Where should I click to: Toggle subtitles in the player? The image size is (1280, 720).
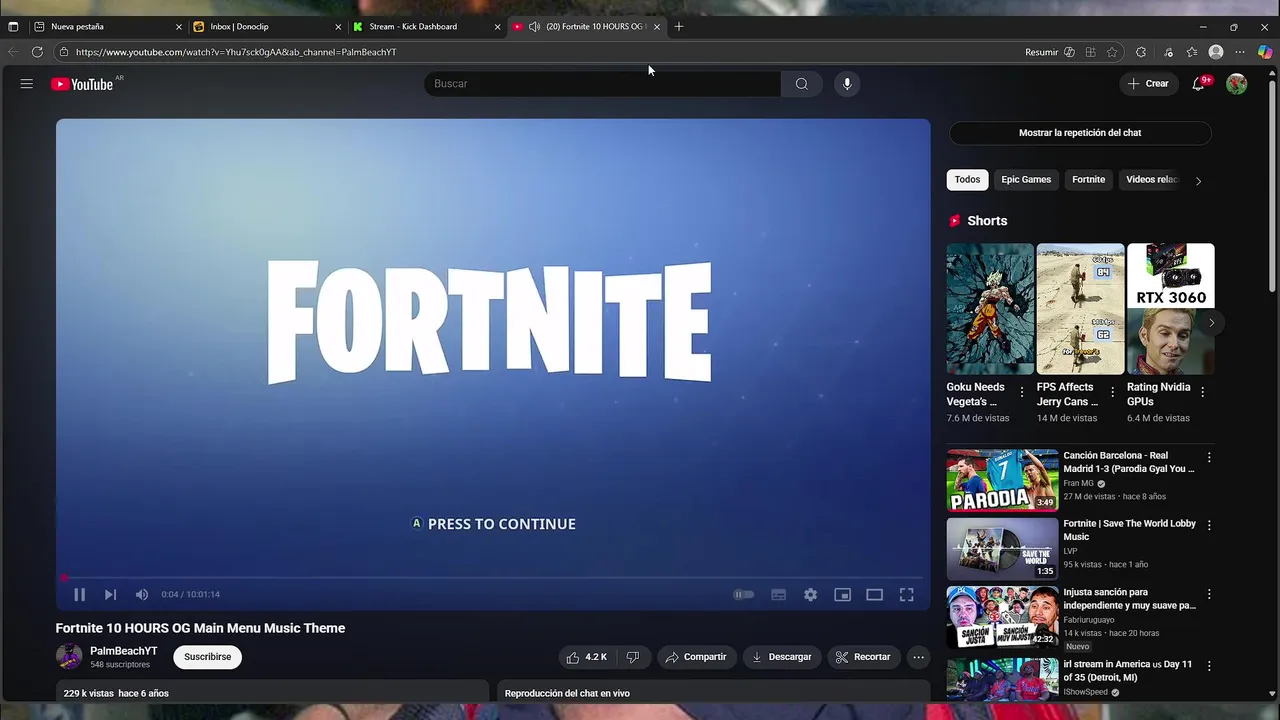pos(778,594)
